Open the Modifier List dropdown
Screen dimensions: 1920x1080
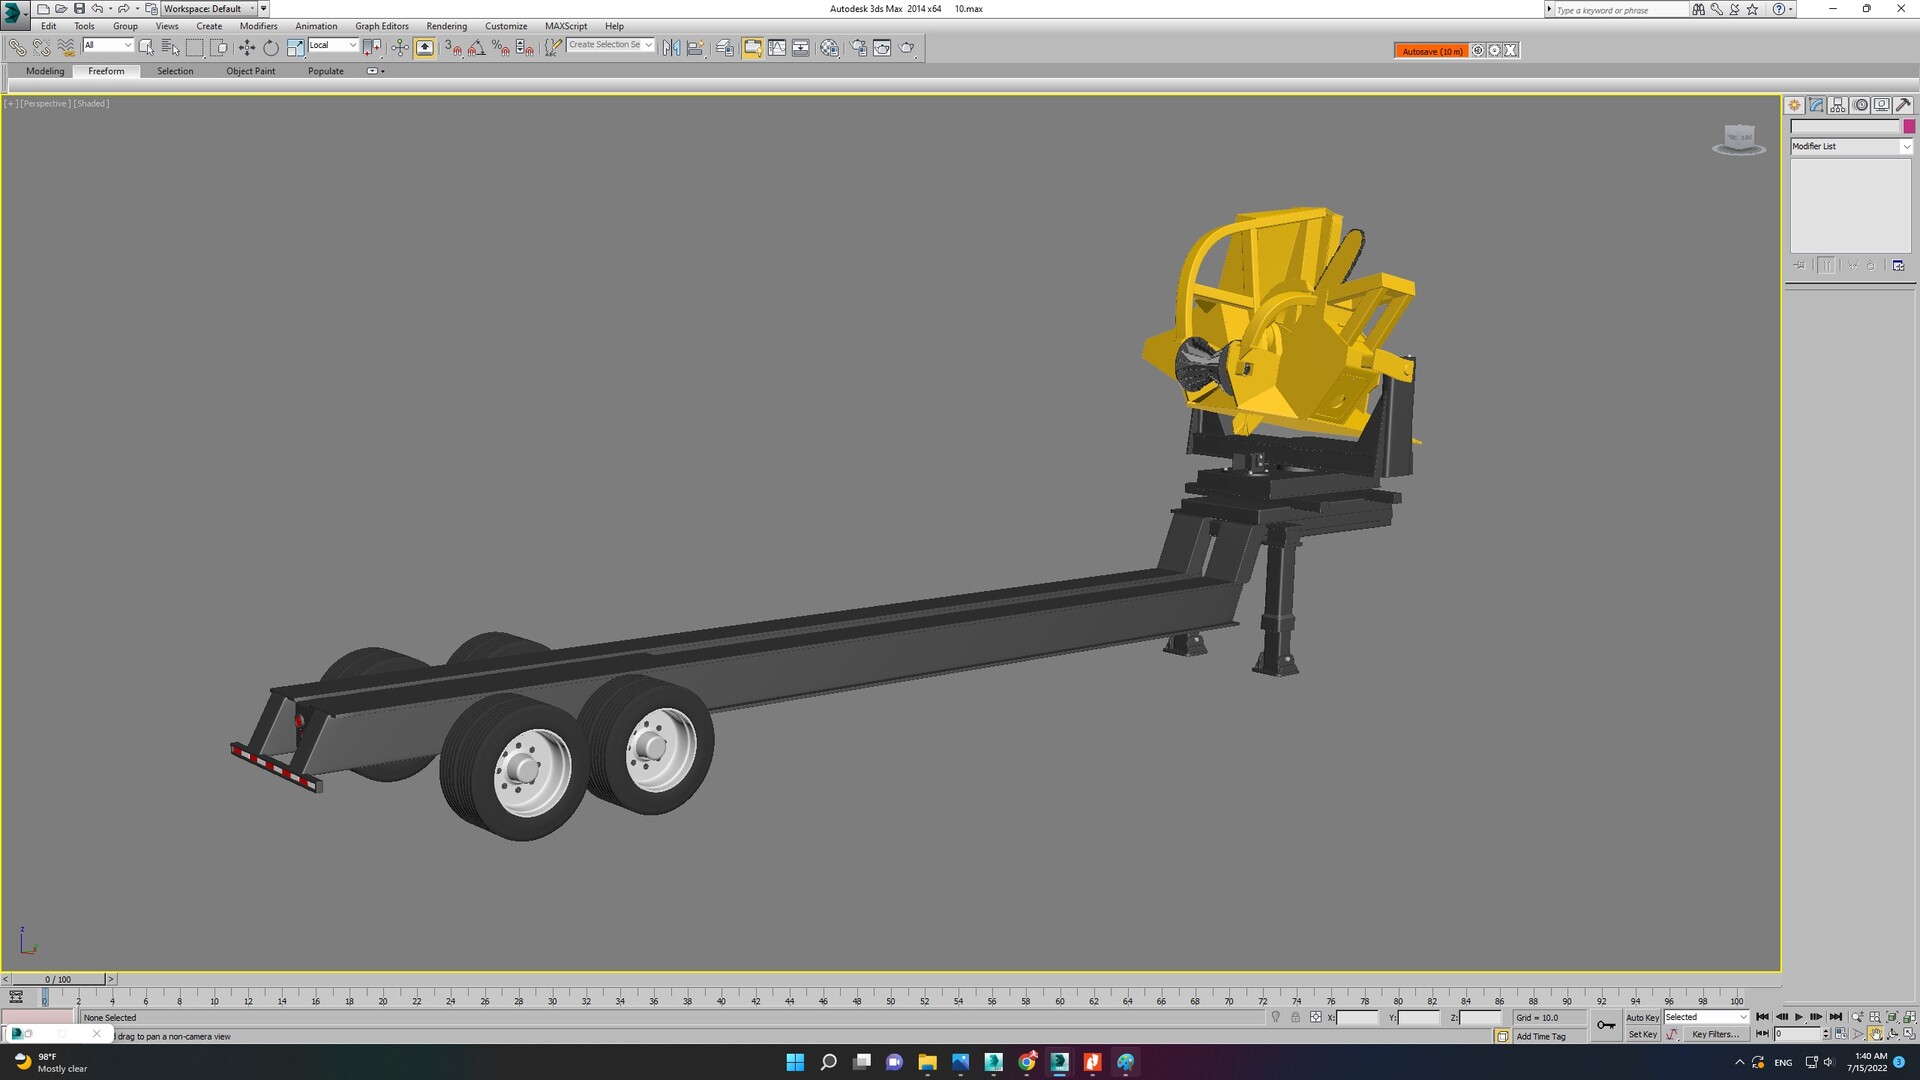(x=1906, y=146)
